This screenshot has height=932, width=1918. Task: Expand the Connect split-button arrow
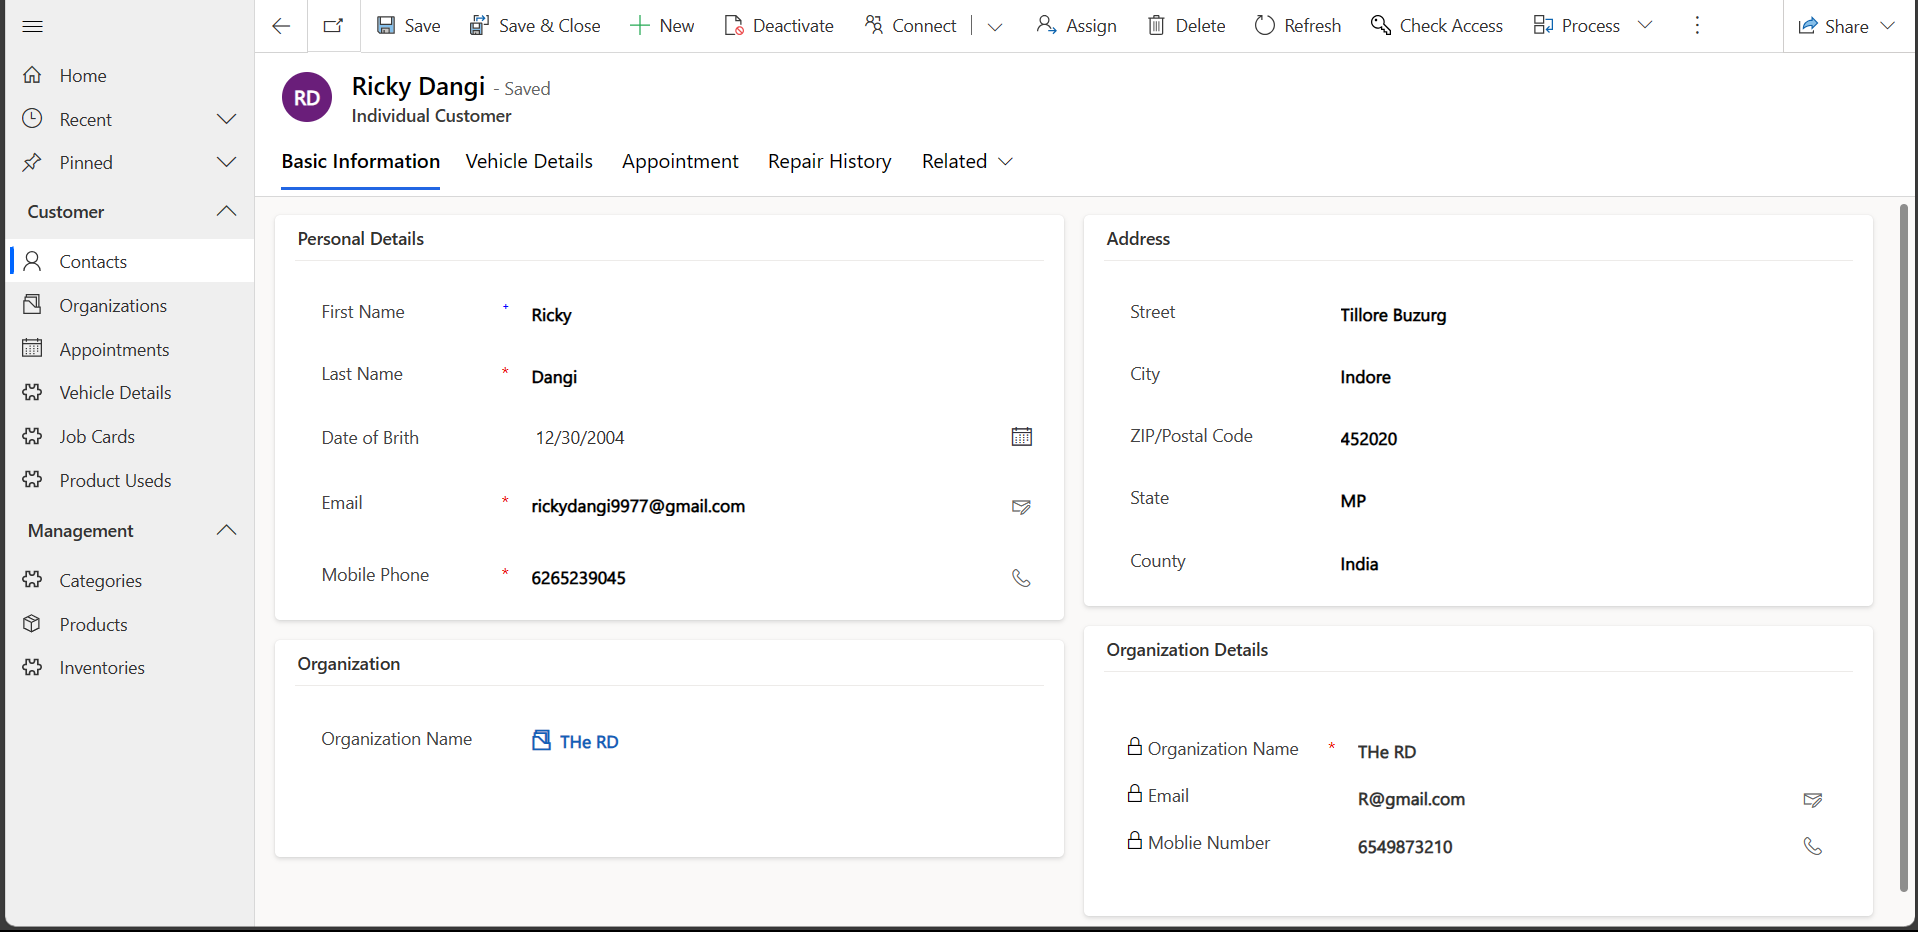995,26
